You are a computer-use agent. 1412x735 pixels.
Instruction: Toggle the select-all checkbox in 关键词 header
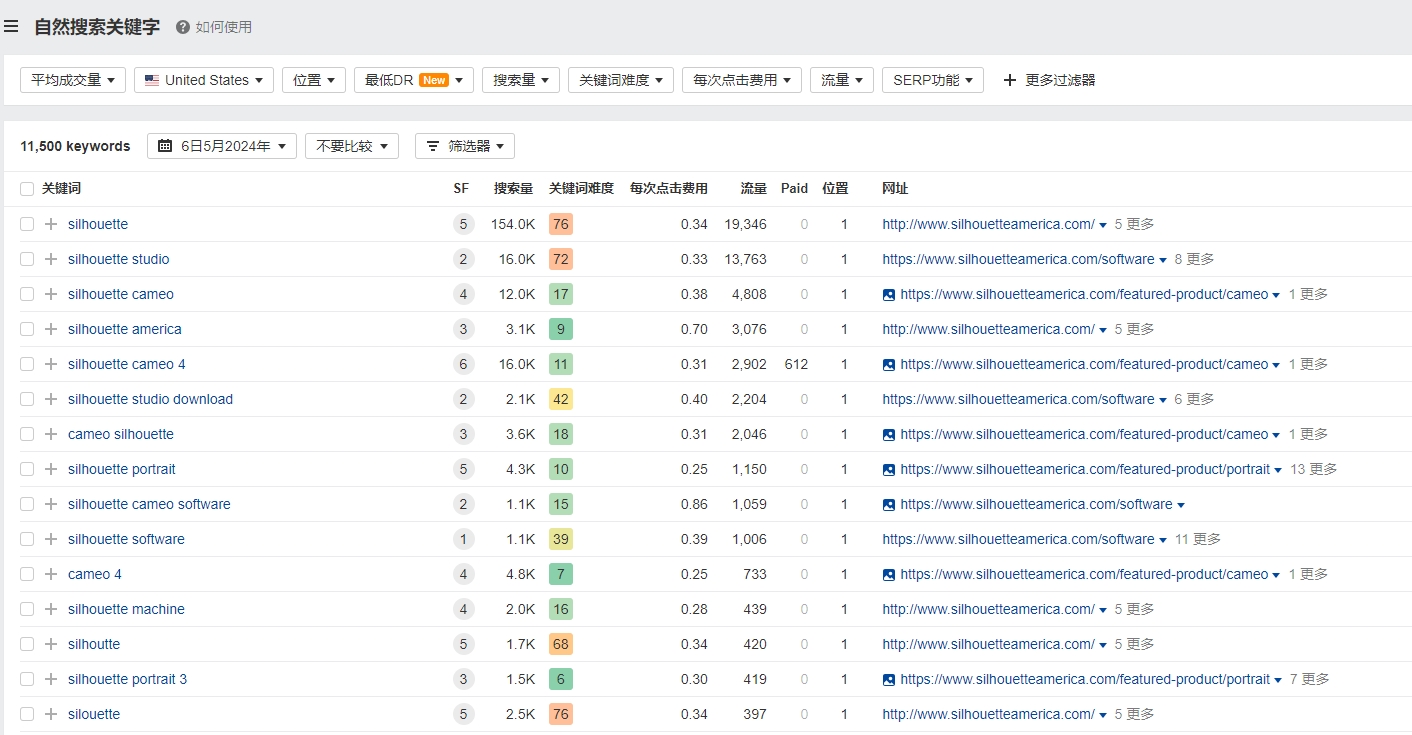coord(27,188)
